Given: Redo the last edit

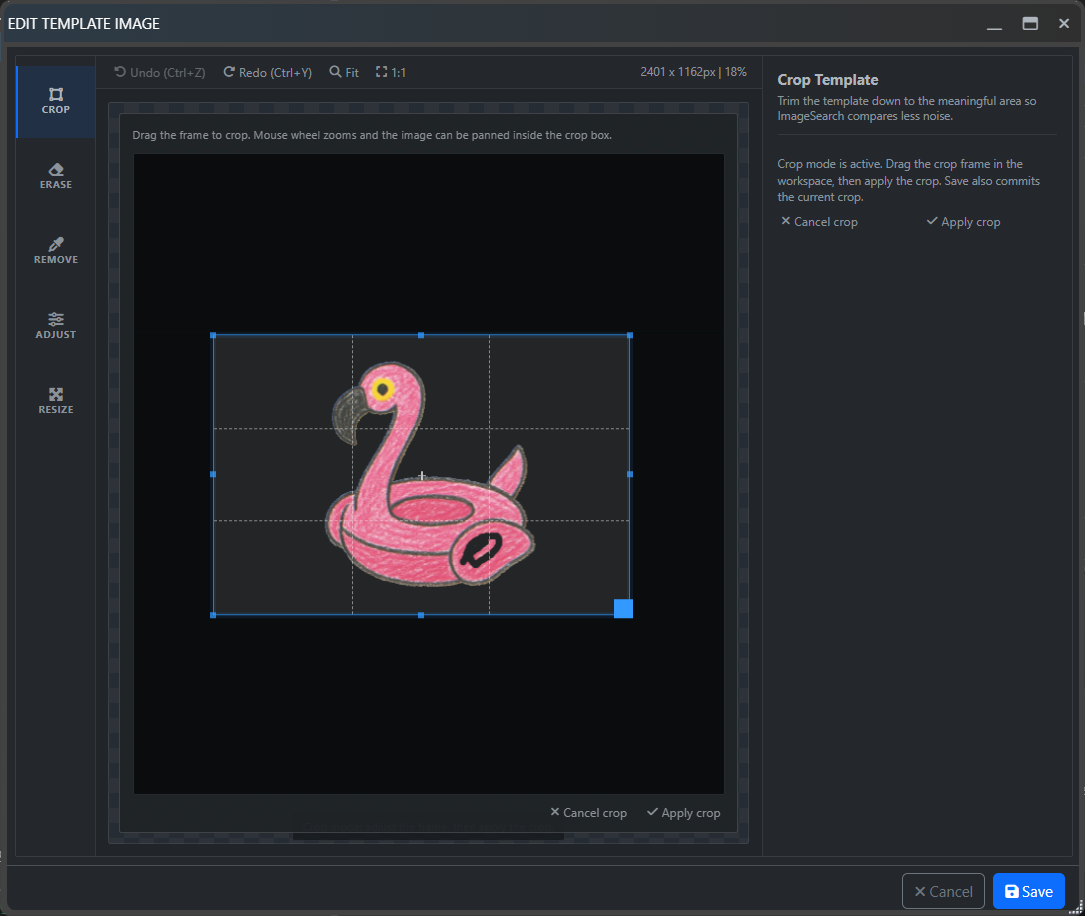Looking at the screenshot, I should tap(268, 72).
